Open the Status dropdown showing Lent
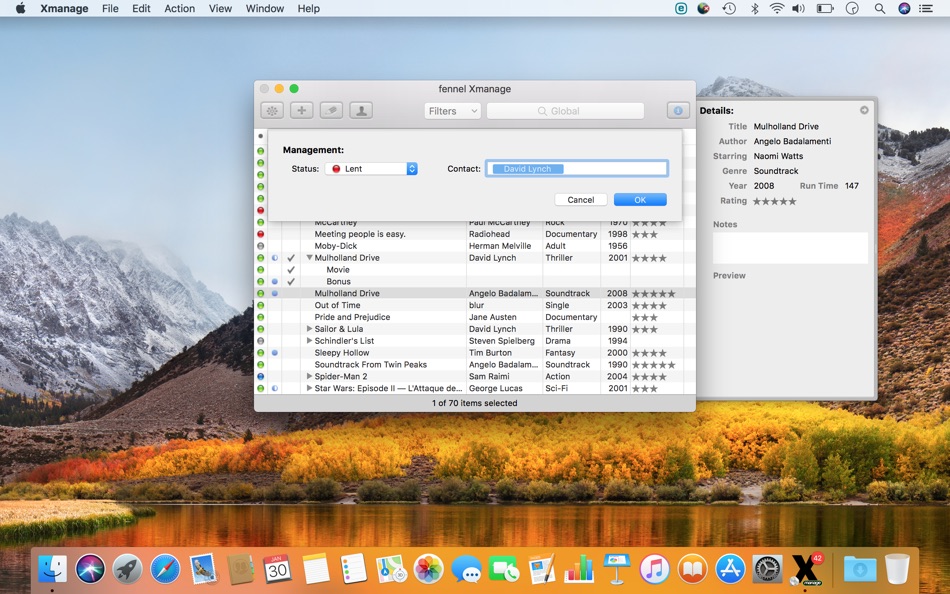Image resolution: width=950 pixels, height=594 pixels. [x=371, y=169]
